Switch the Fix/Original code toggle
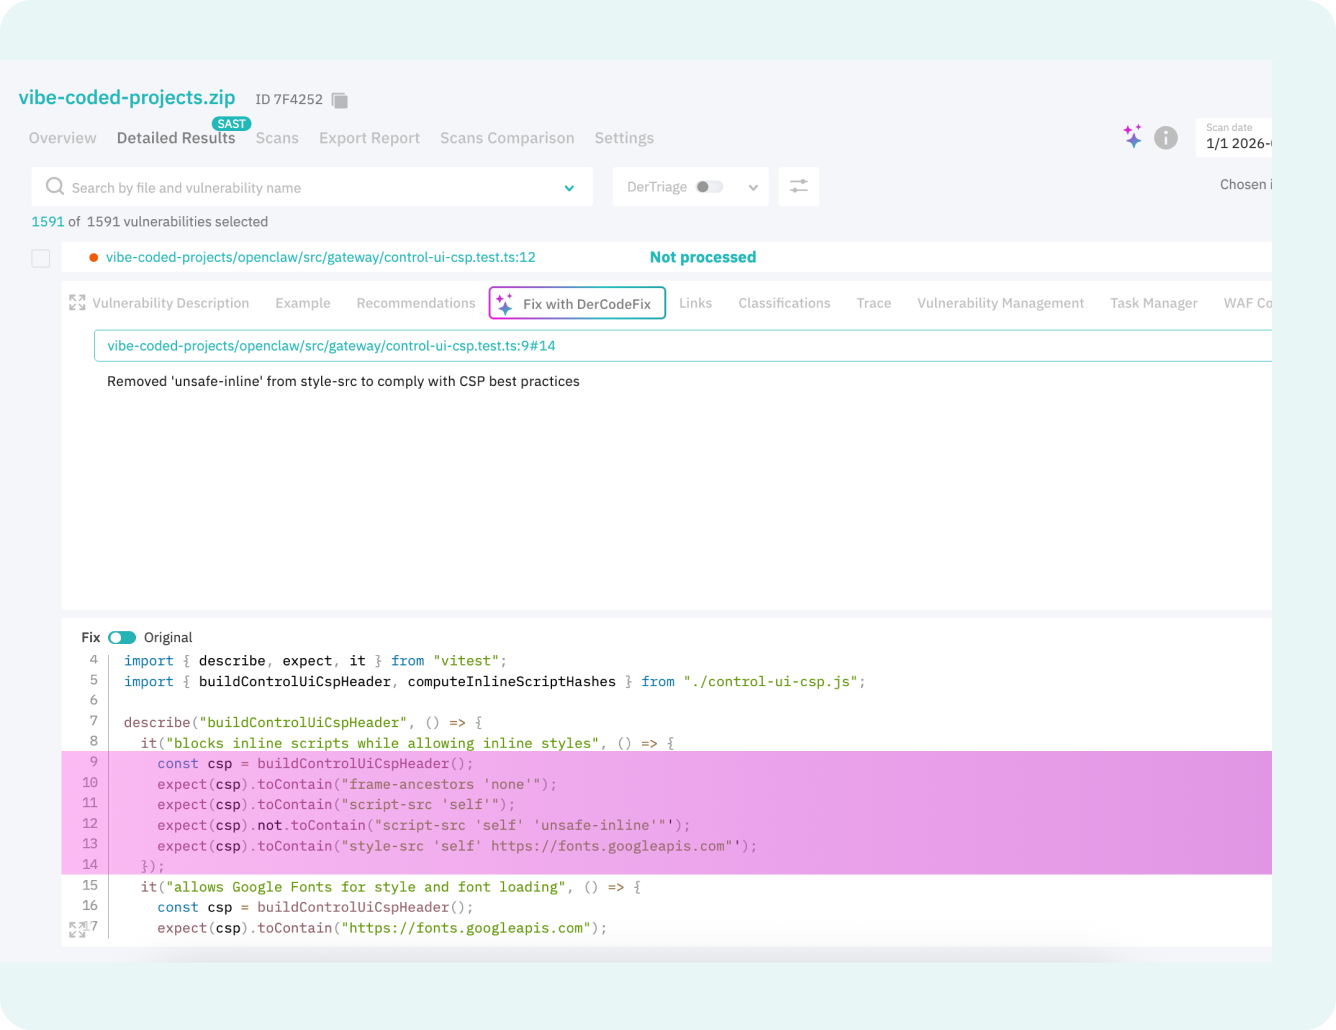The image size is (1336, 1030). (x=122, y=638)
